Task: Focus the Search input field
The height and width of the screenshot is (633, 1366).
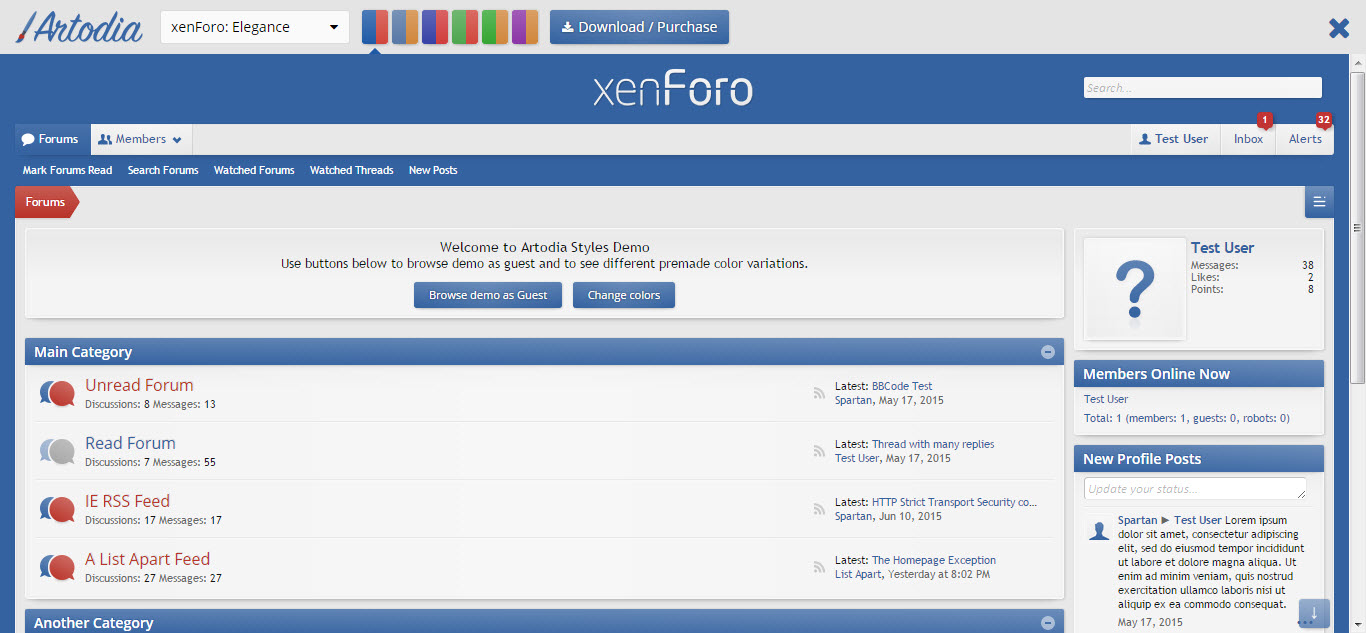Action: click(x=1203, y=88)
